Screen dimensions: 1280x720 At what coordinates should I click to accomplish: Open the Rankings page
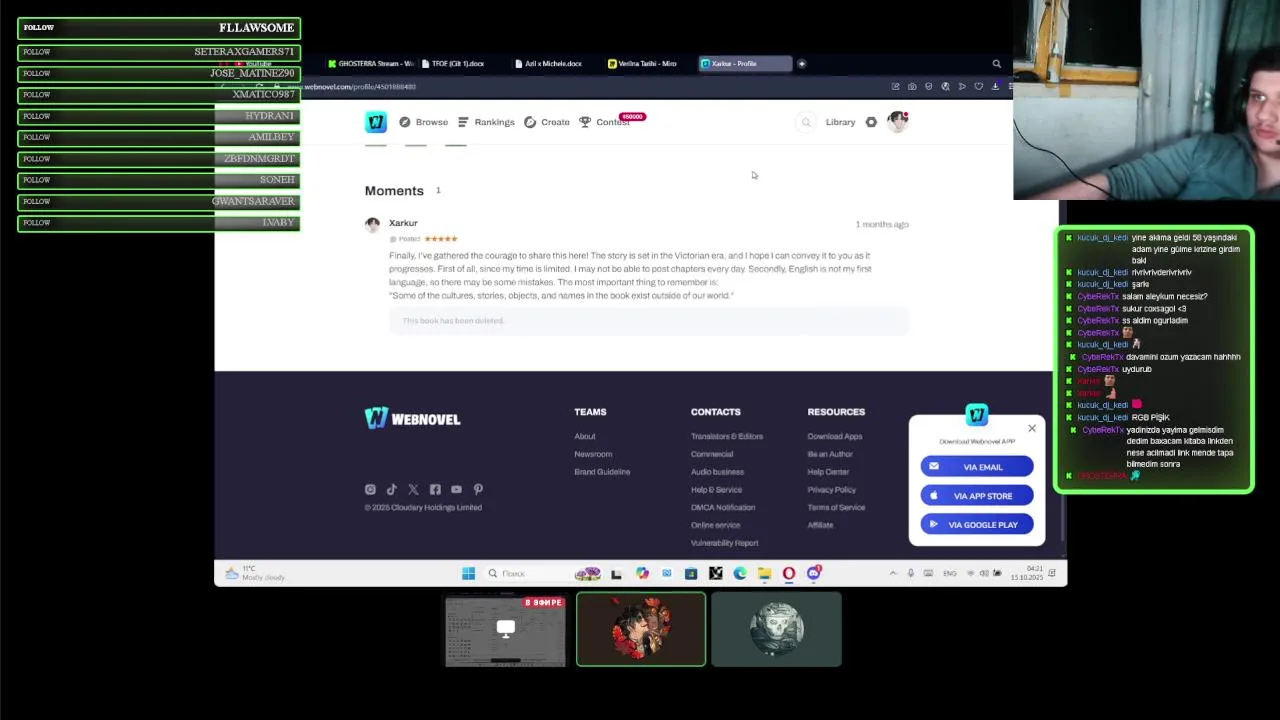[x=486, y=122]
